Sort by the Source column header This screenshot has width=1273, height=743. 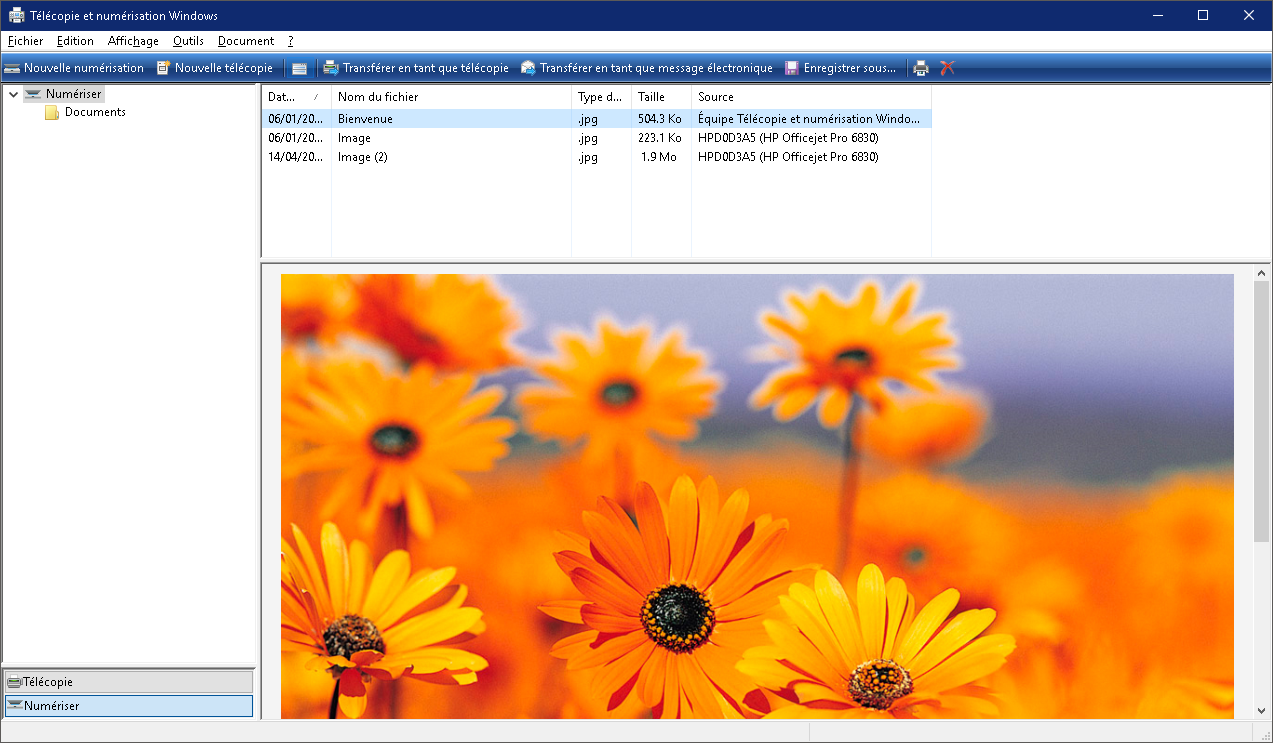(x=811, y=97)
